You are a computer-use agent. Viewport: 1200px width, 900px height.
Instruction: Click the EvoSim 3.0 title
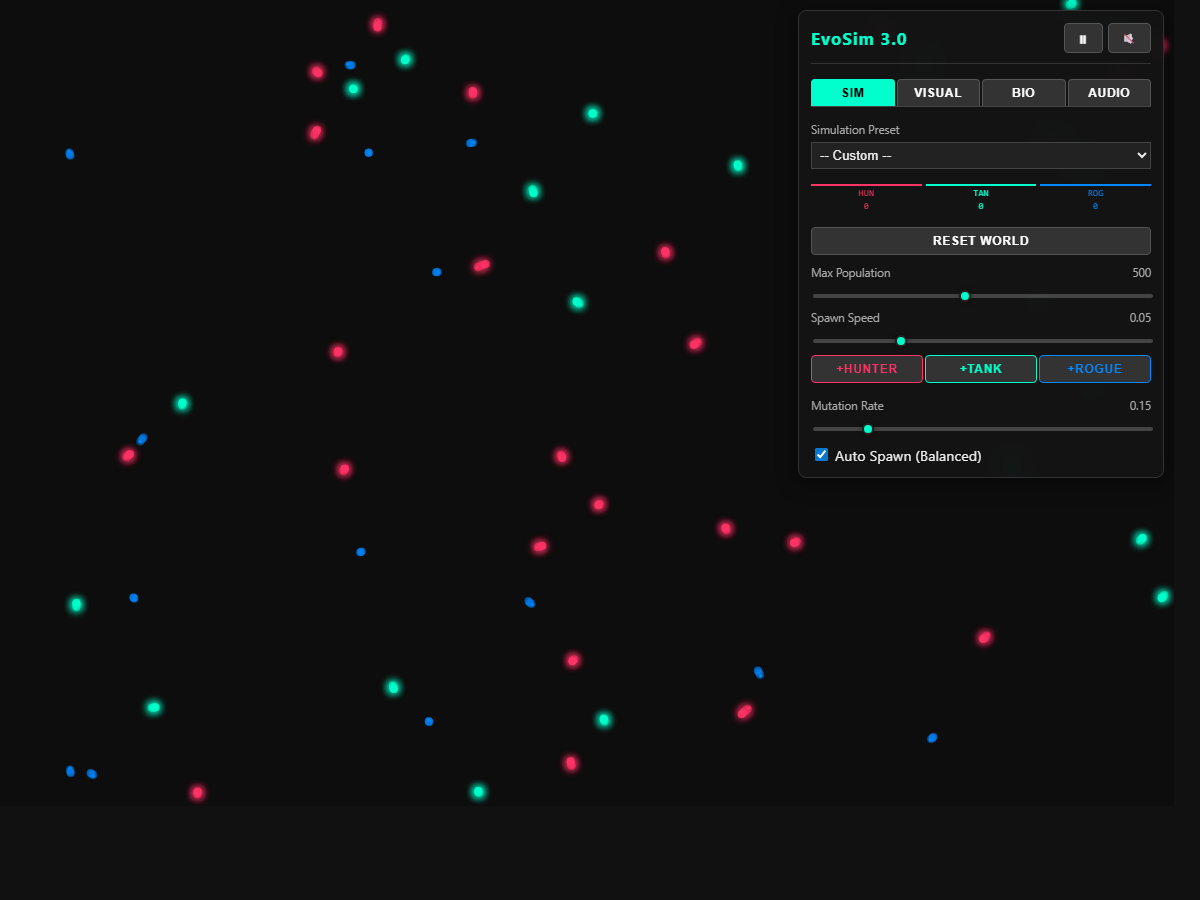[x=859, y=40]
